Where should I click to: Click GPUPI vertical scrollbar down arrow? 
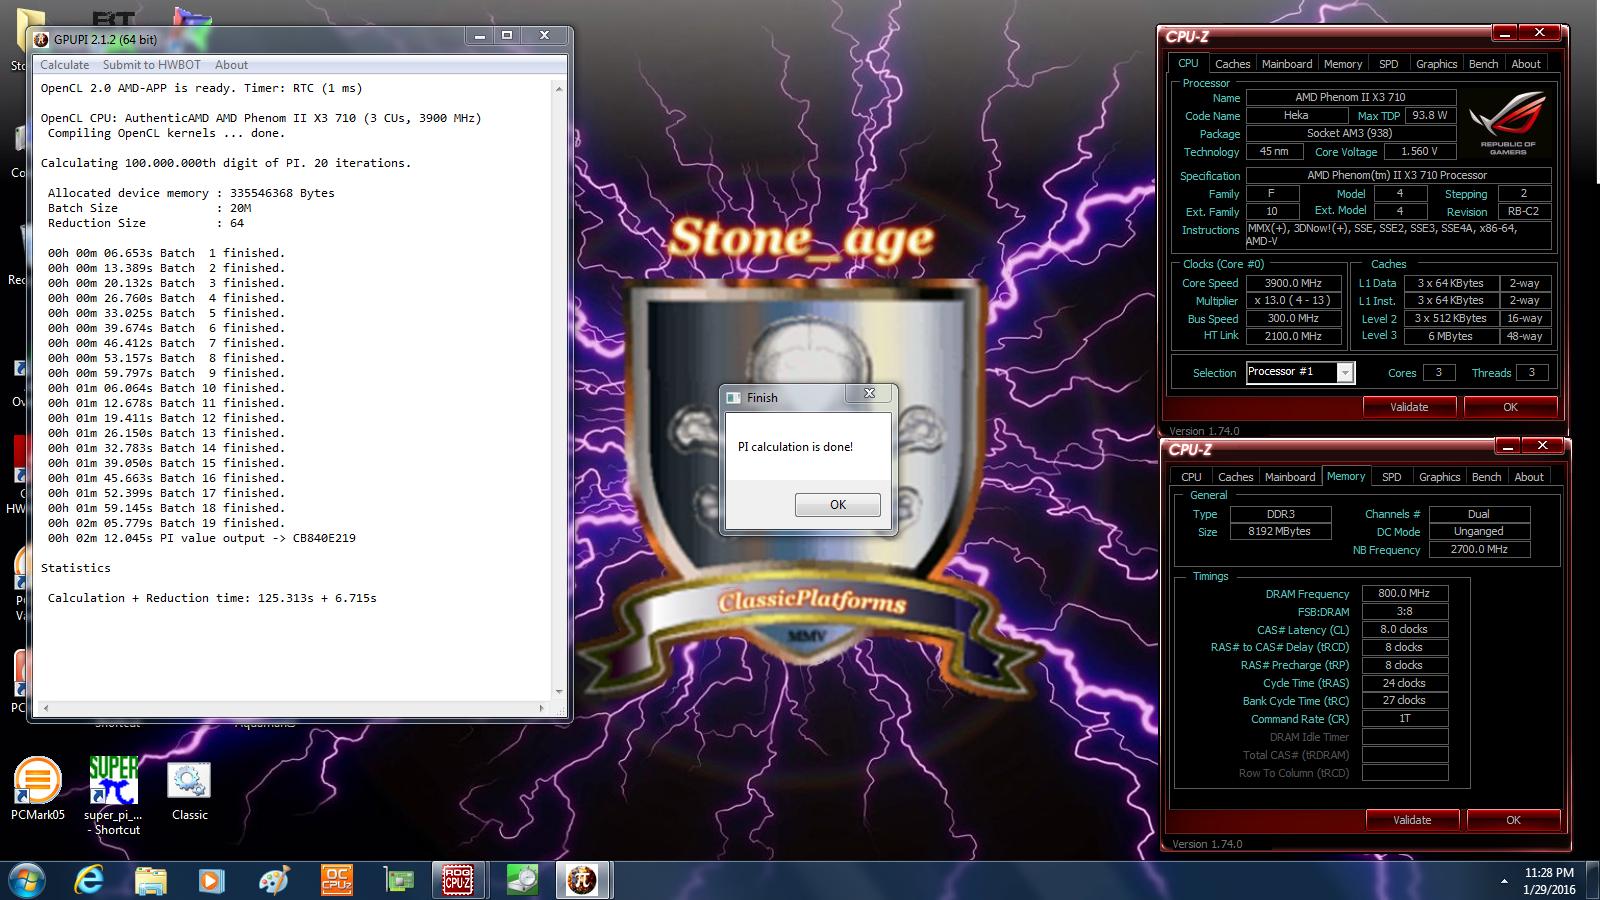[559, 691]
